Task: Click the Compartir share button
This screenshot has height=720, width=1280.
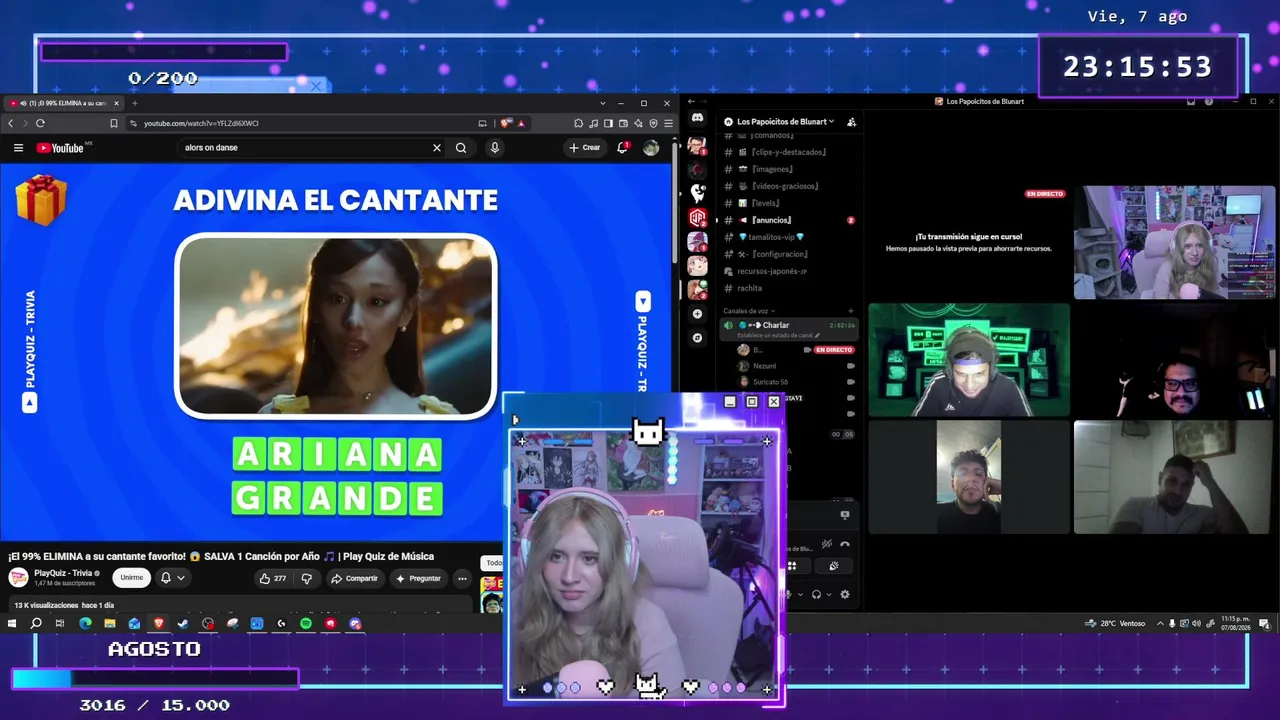Action: pyautogui.click(x=355, y=578)
